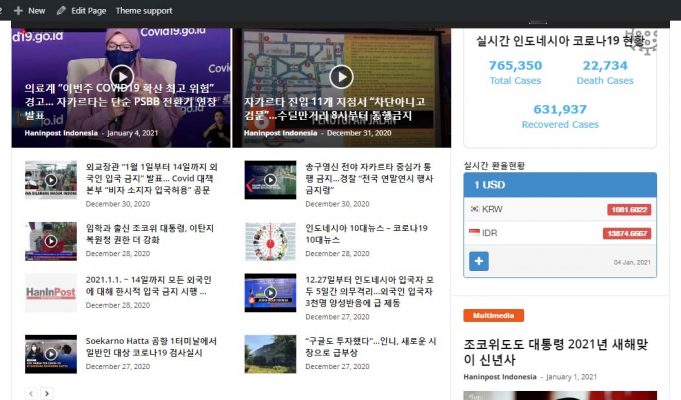Click the IDR exchange rate value badge
The height and width of the screenshot is (400, 681).
coord(627,233)
